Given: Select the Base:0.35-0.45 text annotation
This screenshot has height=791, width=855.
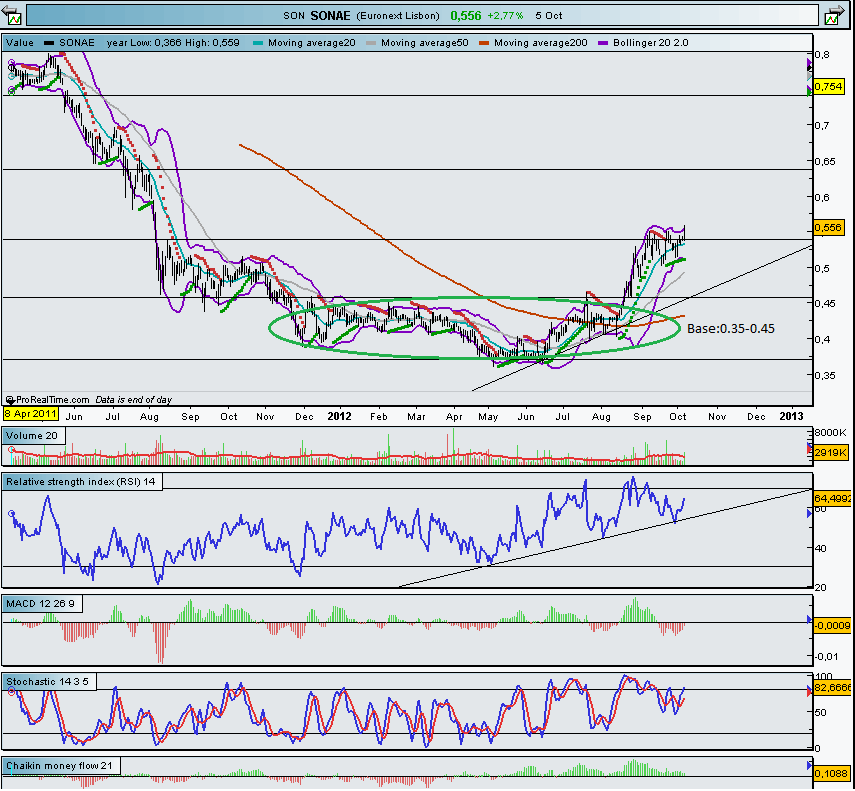Looking at the screenshot, I should [x=730, y=327].
